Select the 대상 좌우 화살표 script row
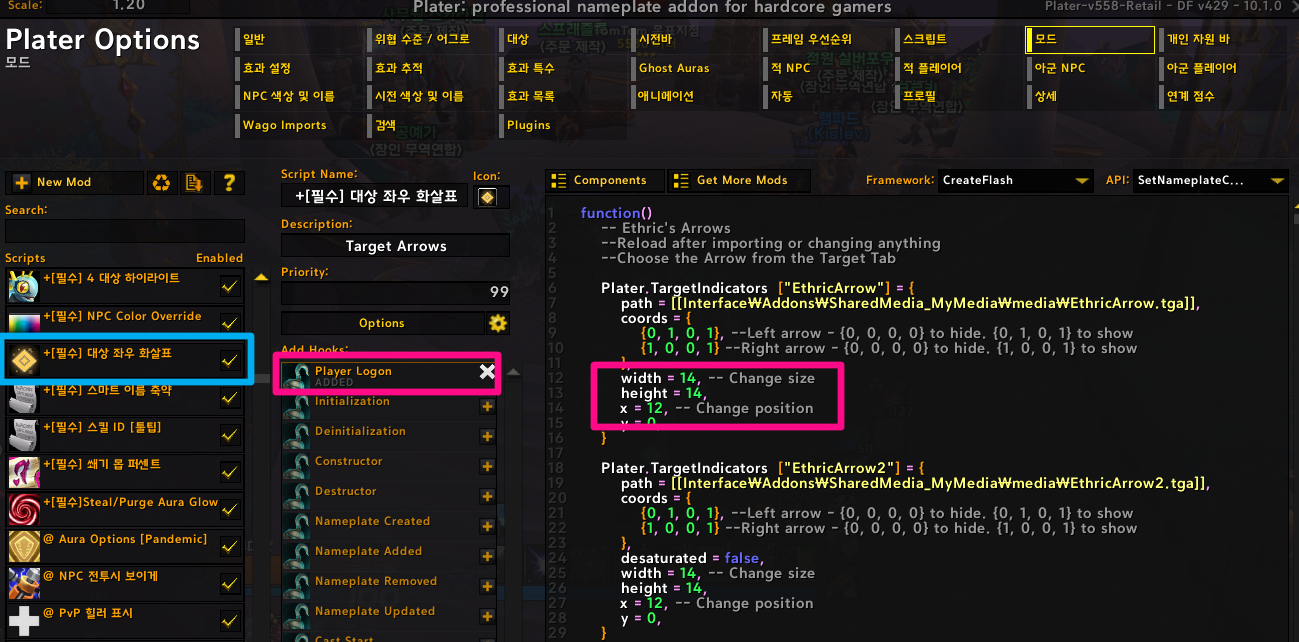The width and height of the screenshot is (1299, 642). pyautogui.click(x=125, y=360)
